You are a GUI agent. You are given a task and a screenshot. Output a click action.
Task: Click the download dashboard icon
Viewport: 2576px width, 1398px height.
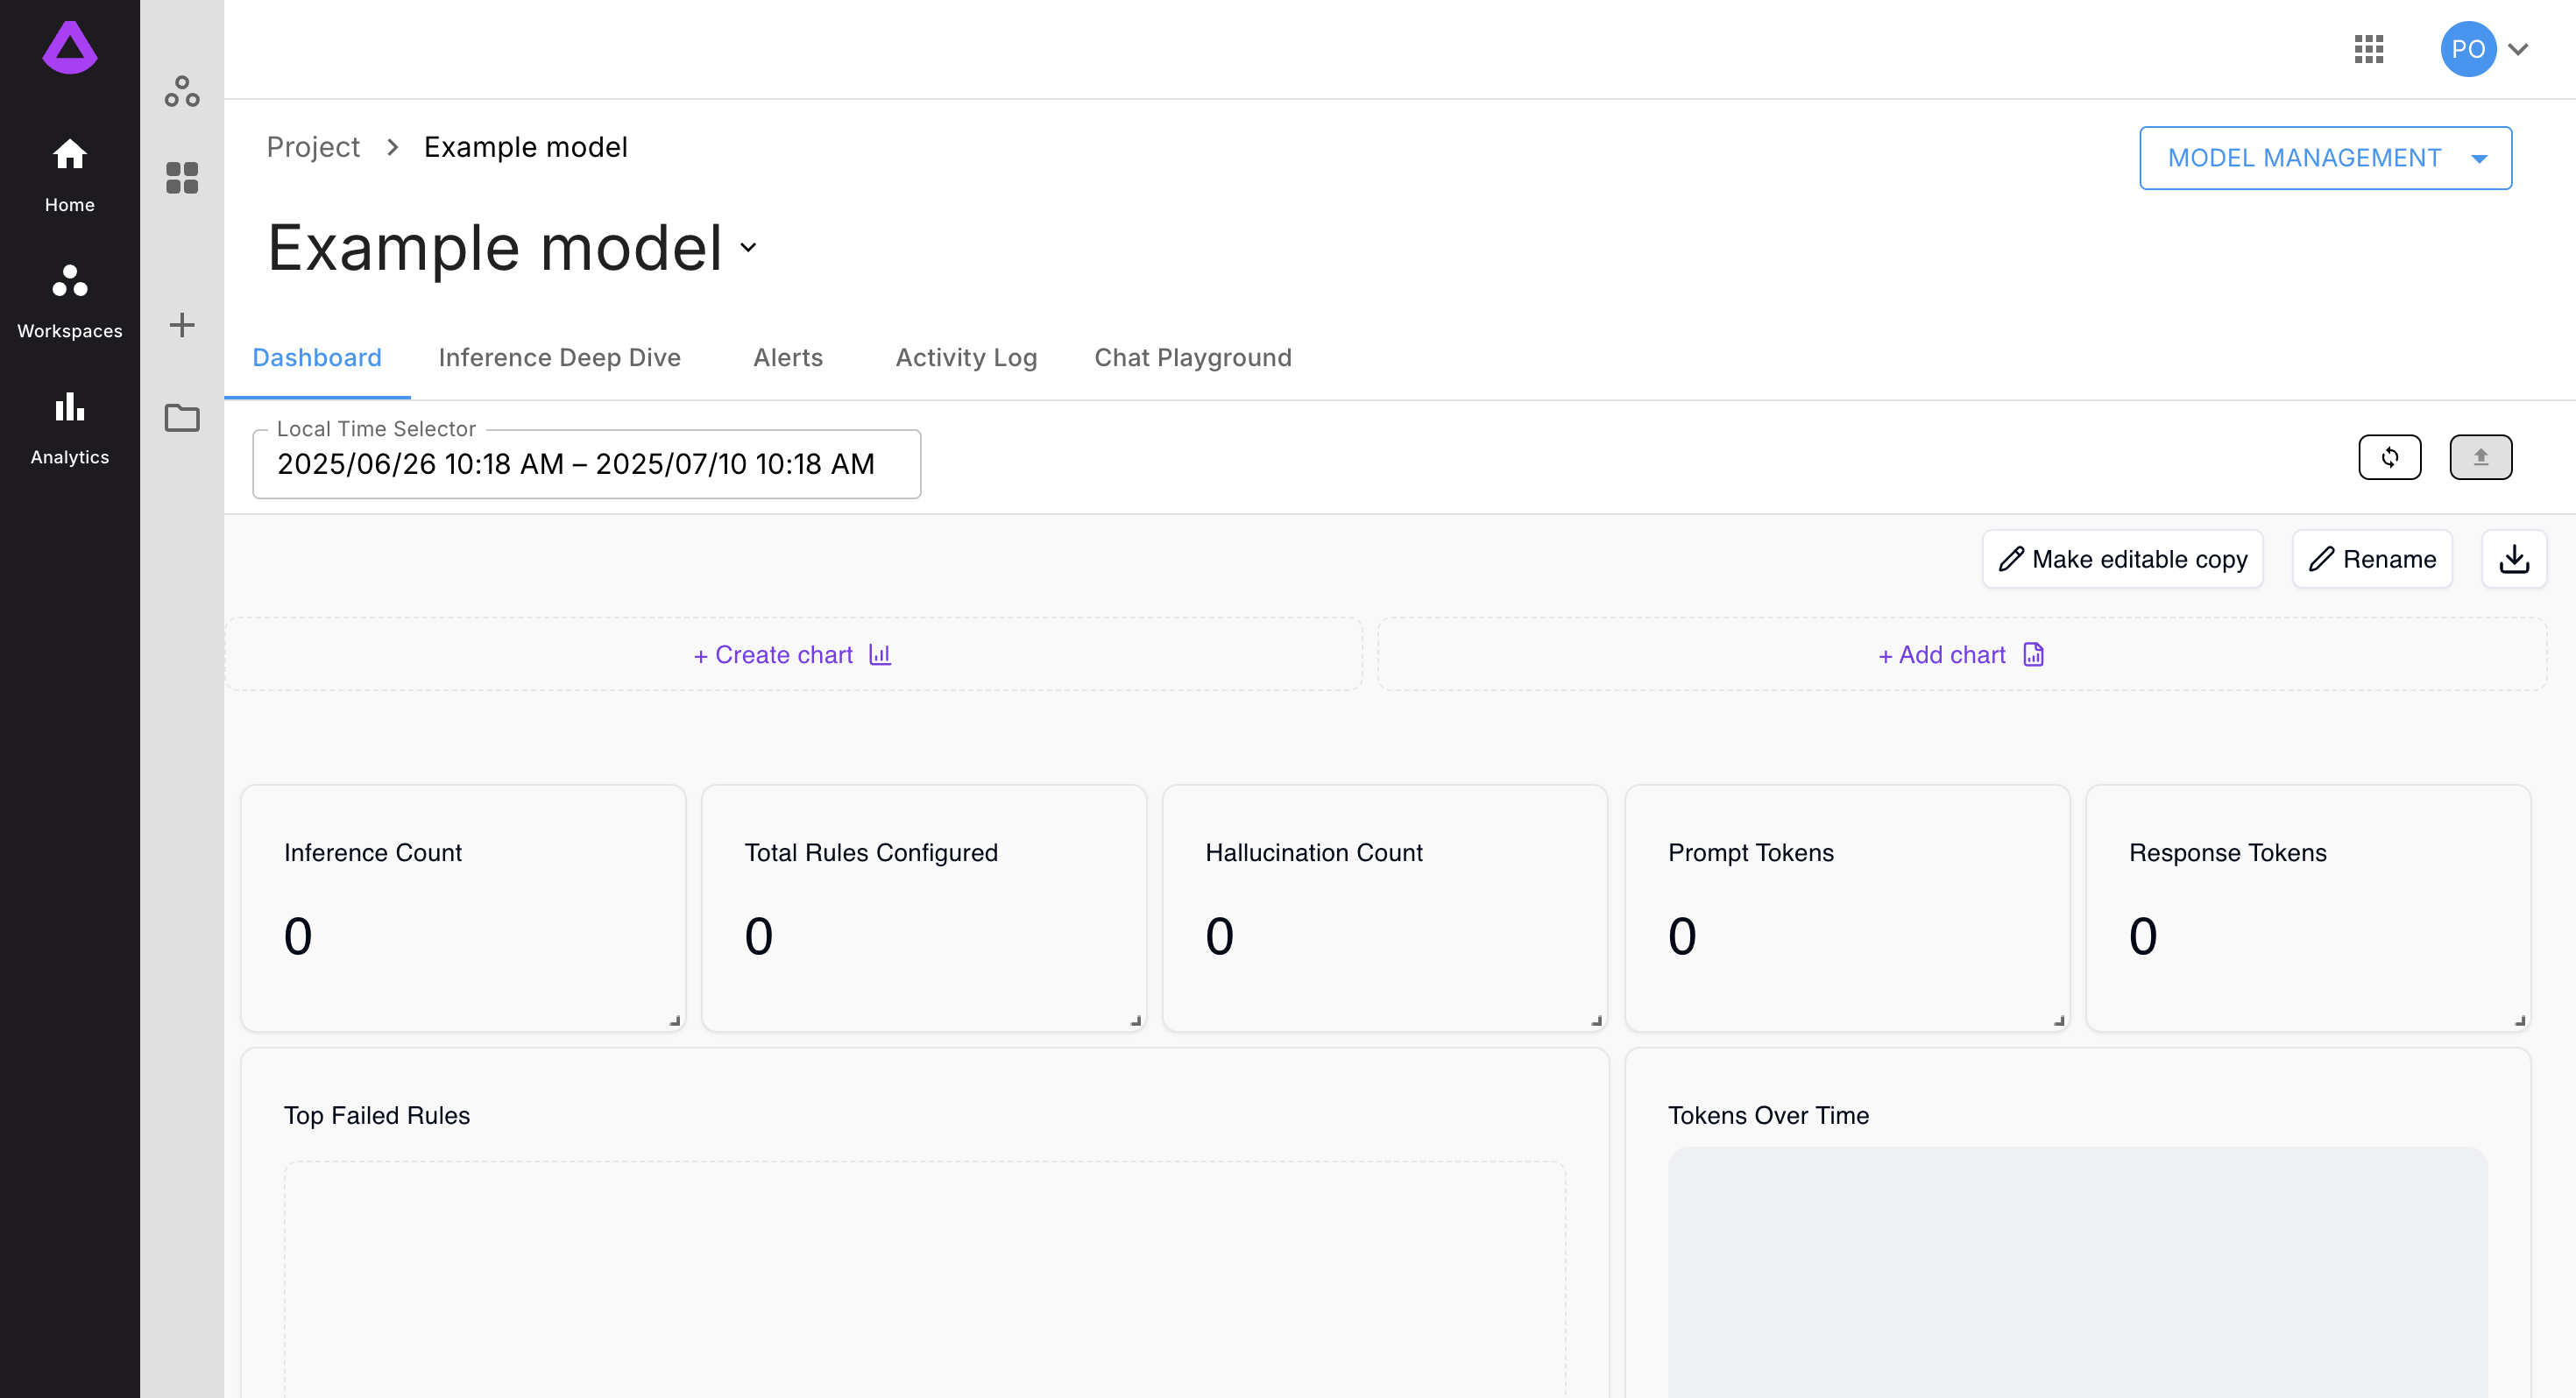[2514, 559]
